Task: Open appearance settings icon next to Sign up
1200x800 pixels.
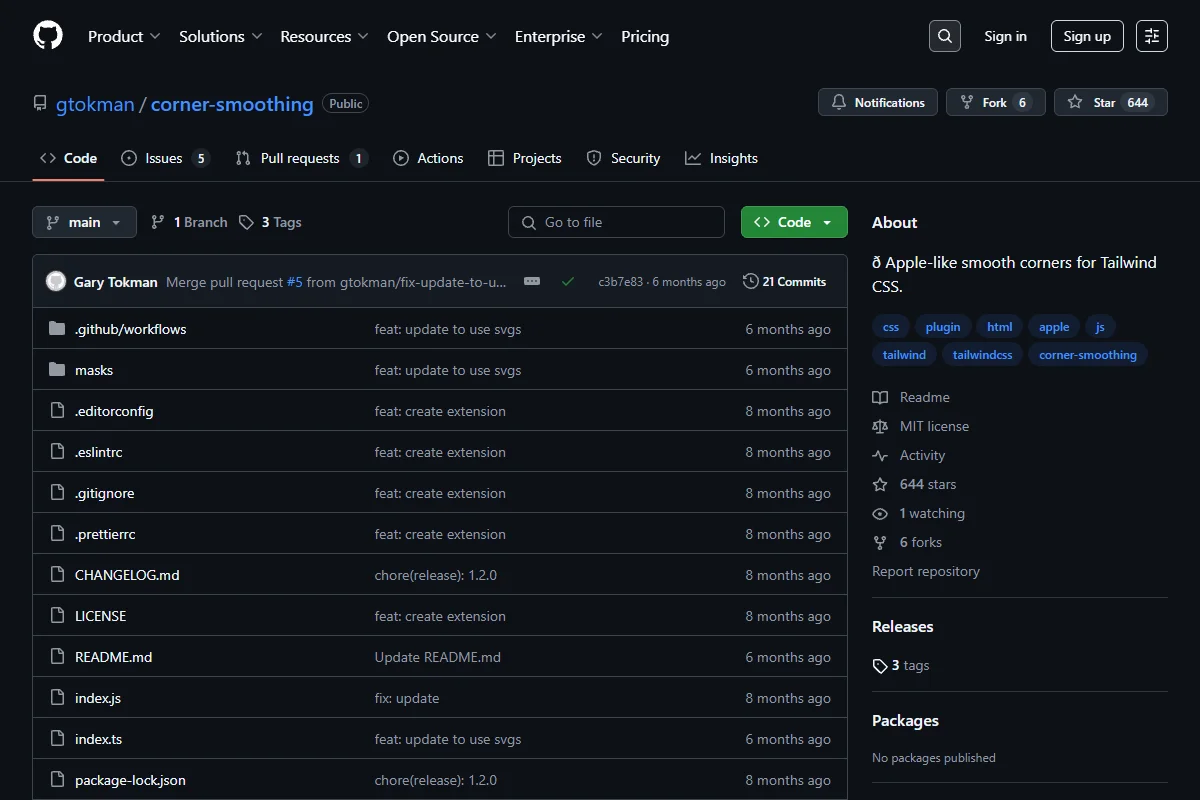Action: pyautogui.click(x=1152, y=36)
